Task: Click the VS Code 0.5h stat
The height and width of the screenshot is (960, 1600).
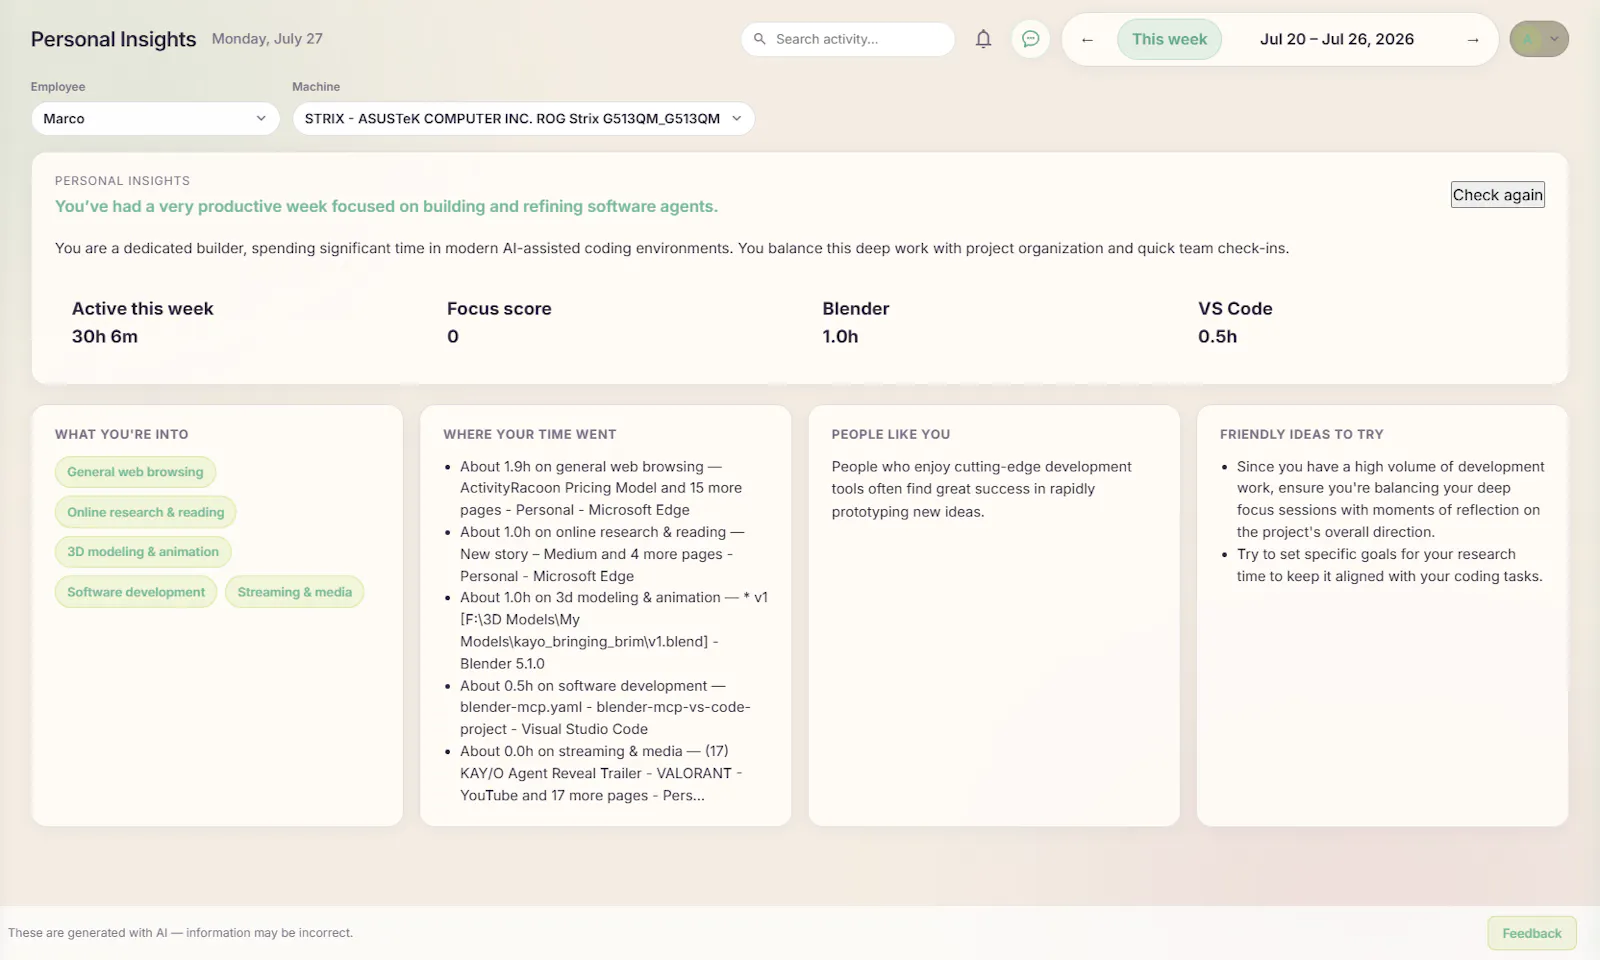Action: pyautogui.click(x=1235, y=322)
